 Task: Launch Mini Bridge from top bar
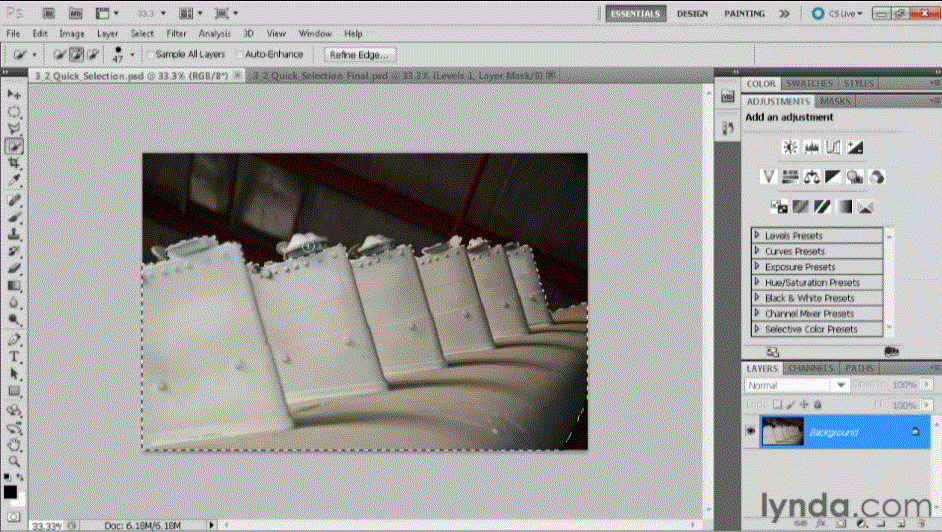[75, 13]
